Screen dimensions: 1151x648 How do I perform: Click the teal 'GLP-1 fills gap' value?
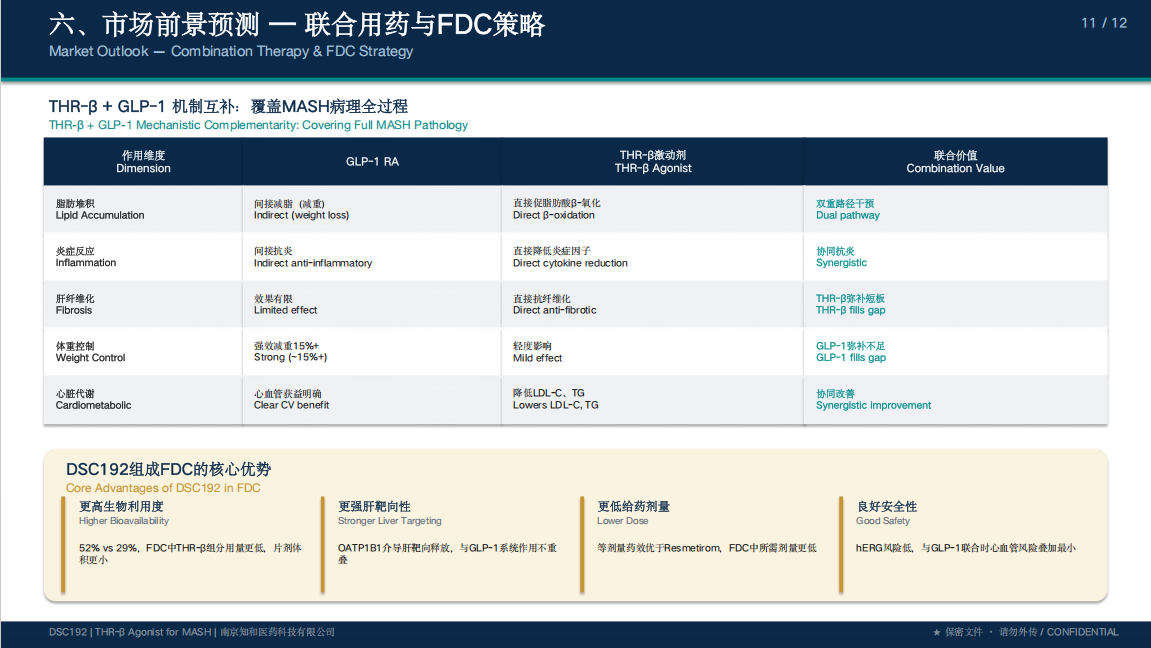pyautogui.click(x=851, y=357)
